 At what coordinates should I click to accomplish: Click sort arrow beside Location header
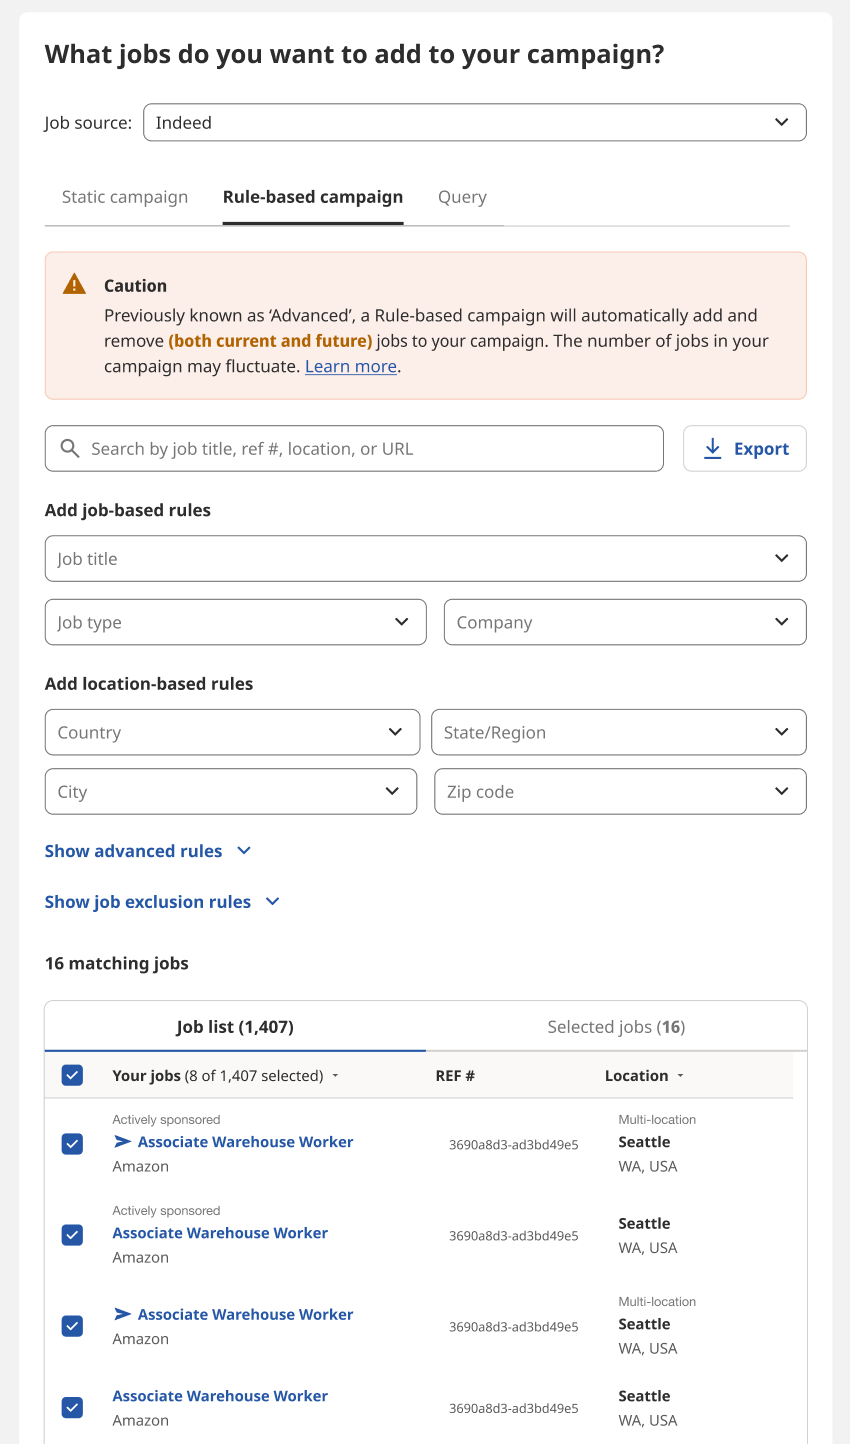pos(681,1076)
